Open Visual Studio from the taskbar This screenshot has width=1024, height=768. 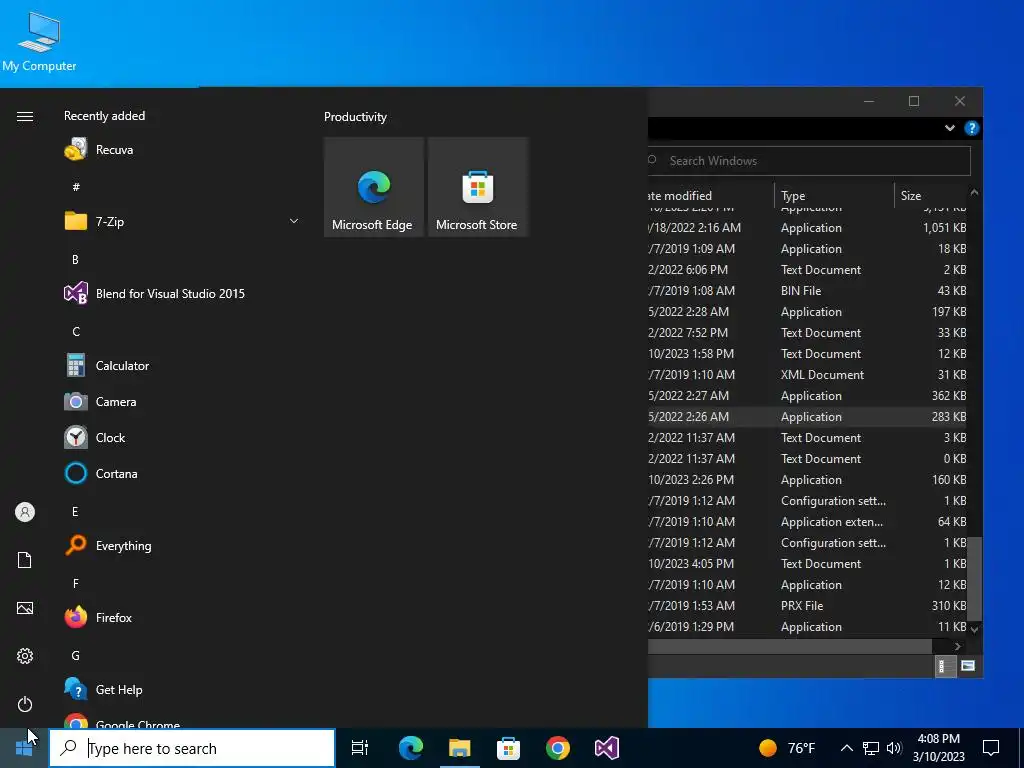click(x=607, y=748)
